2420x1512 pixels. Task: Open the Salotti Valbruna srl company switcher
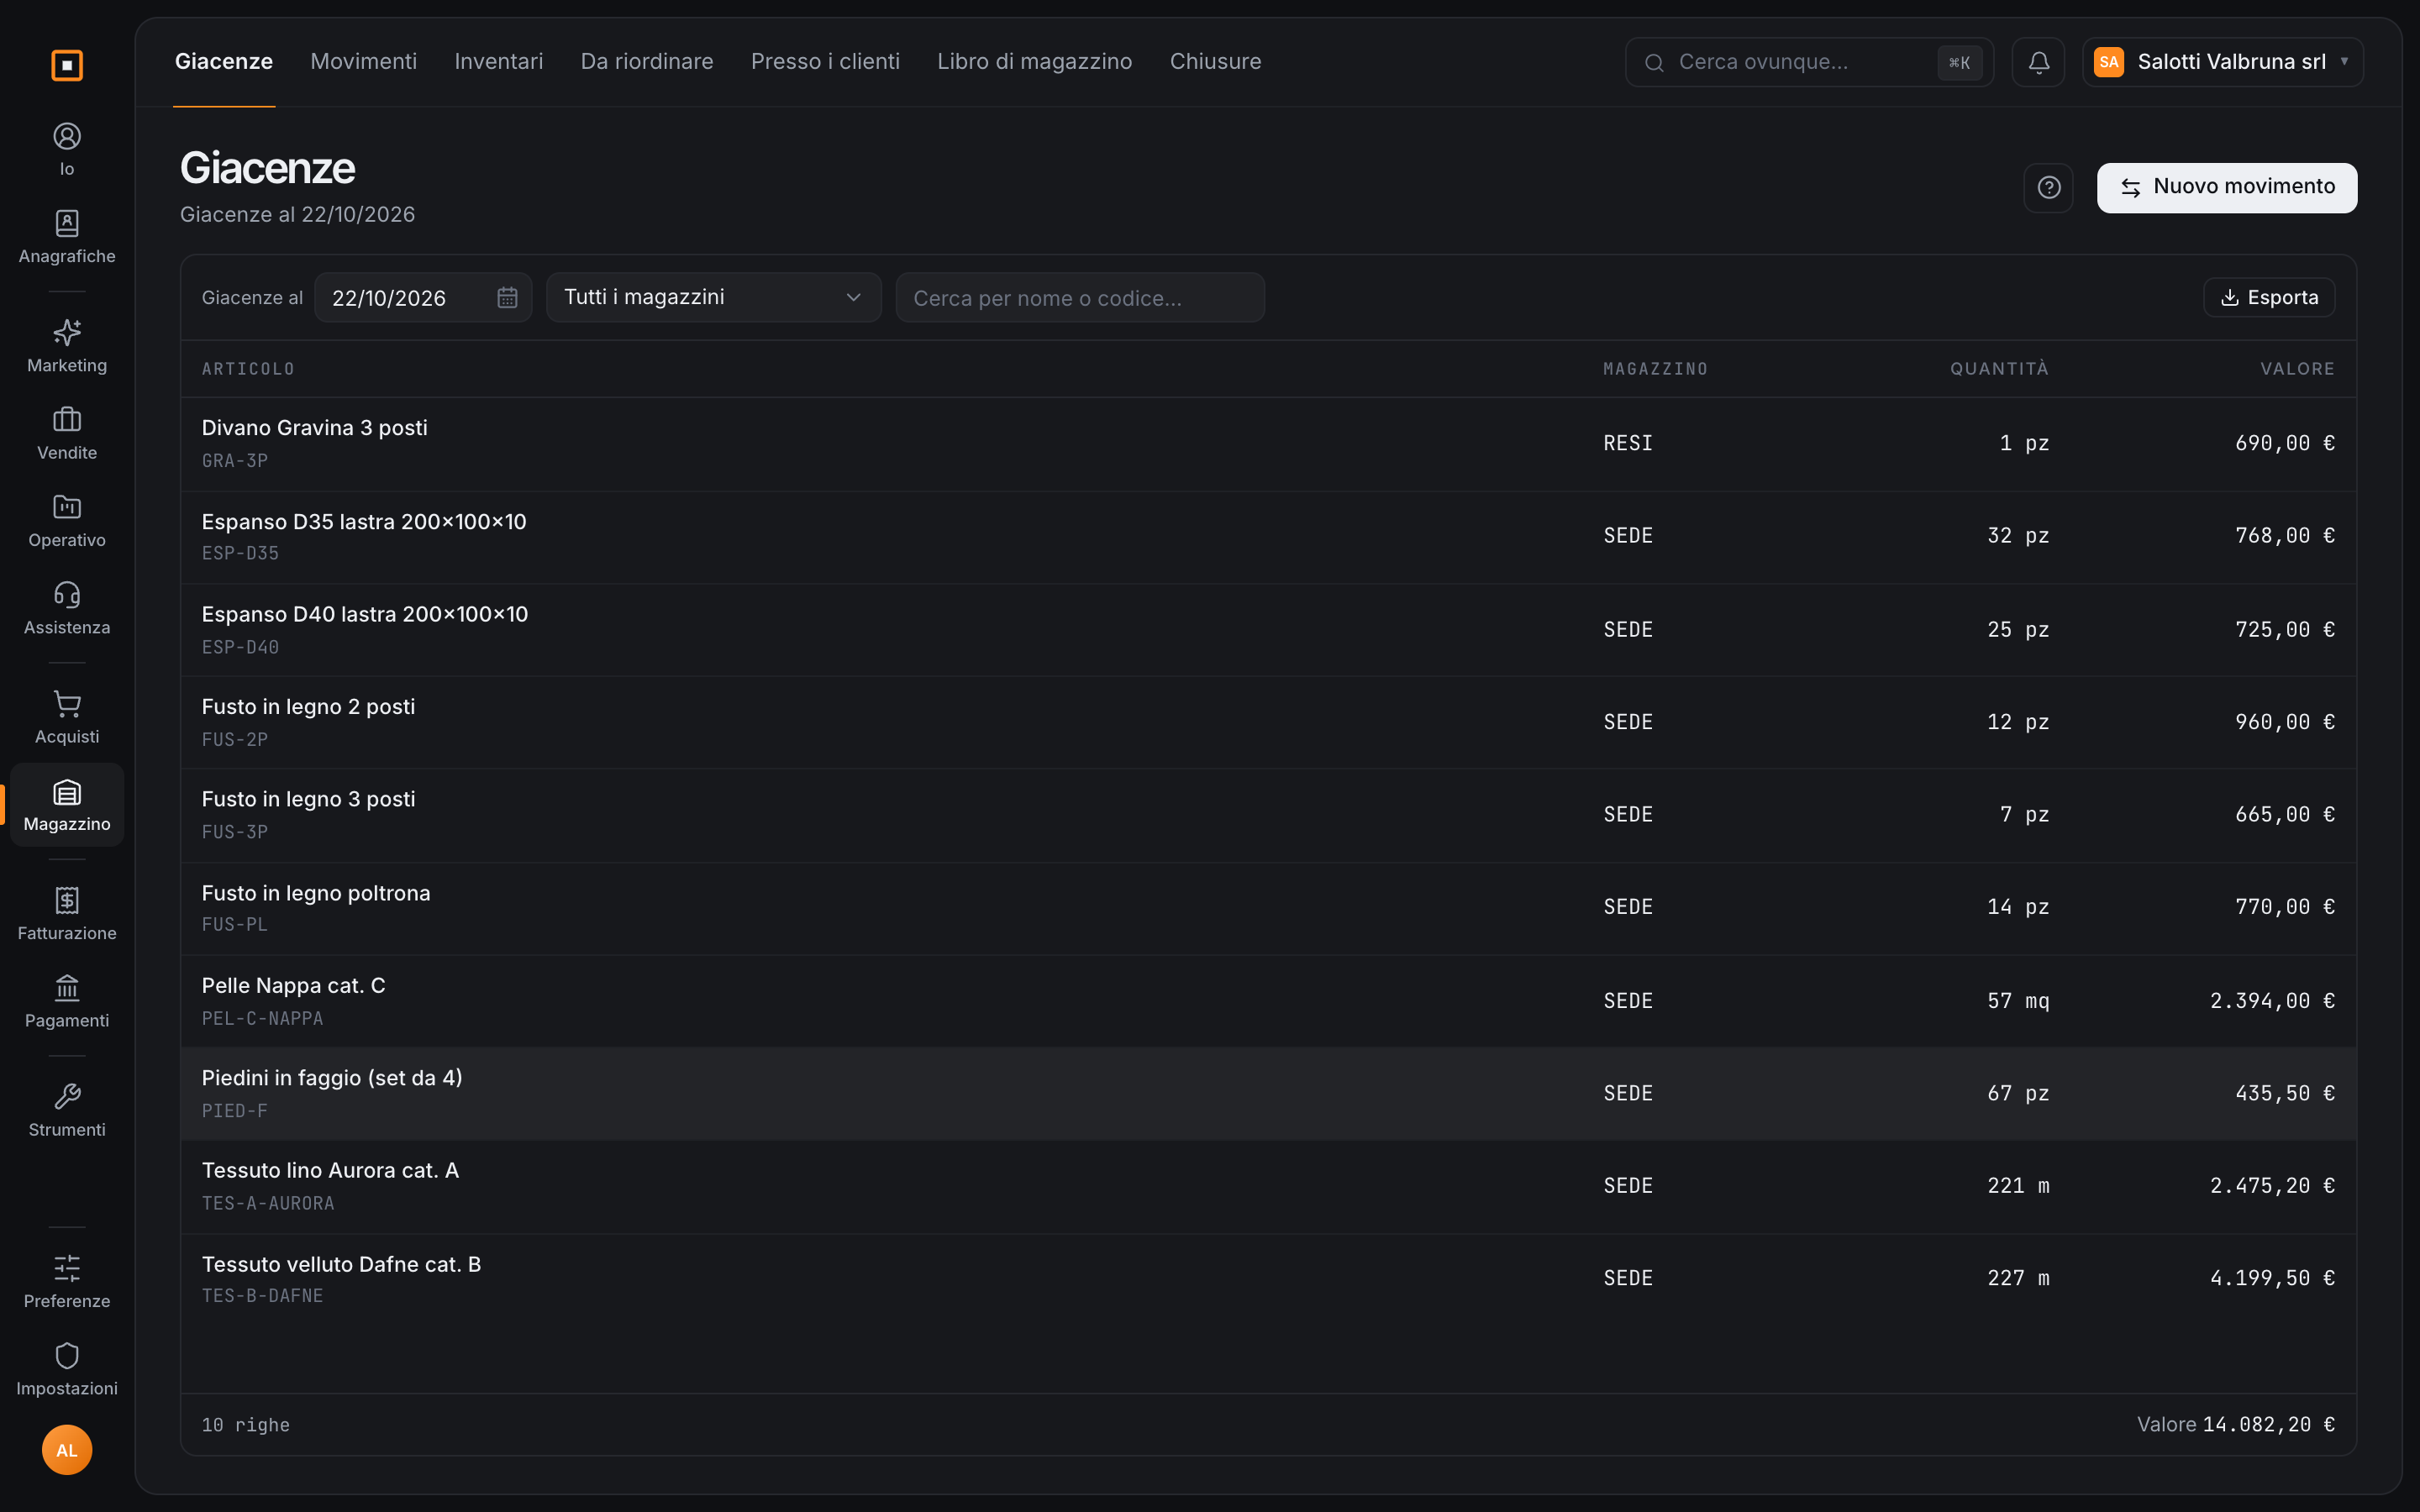(2223, 62)
